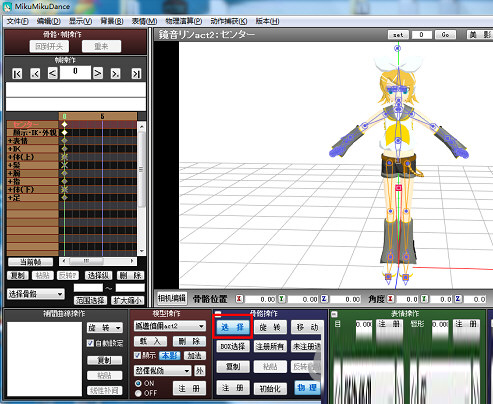Click the green Y icon for bone position
The width and height of the screenshot is (493, 404).
pyautogui.click(x=282, y=299)
